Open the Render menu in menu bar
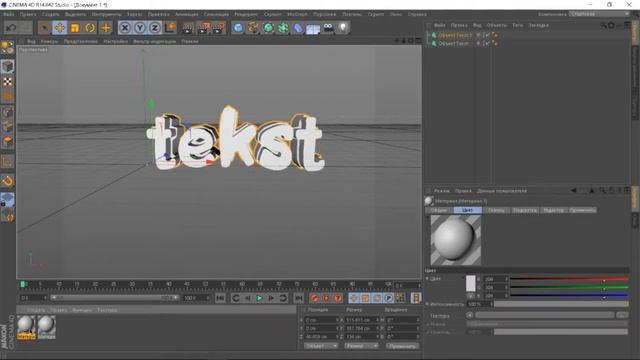 pos(246,14)
